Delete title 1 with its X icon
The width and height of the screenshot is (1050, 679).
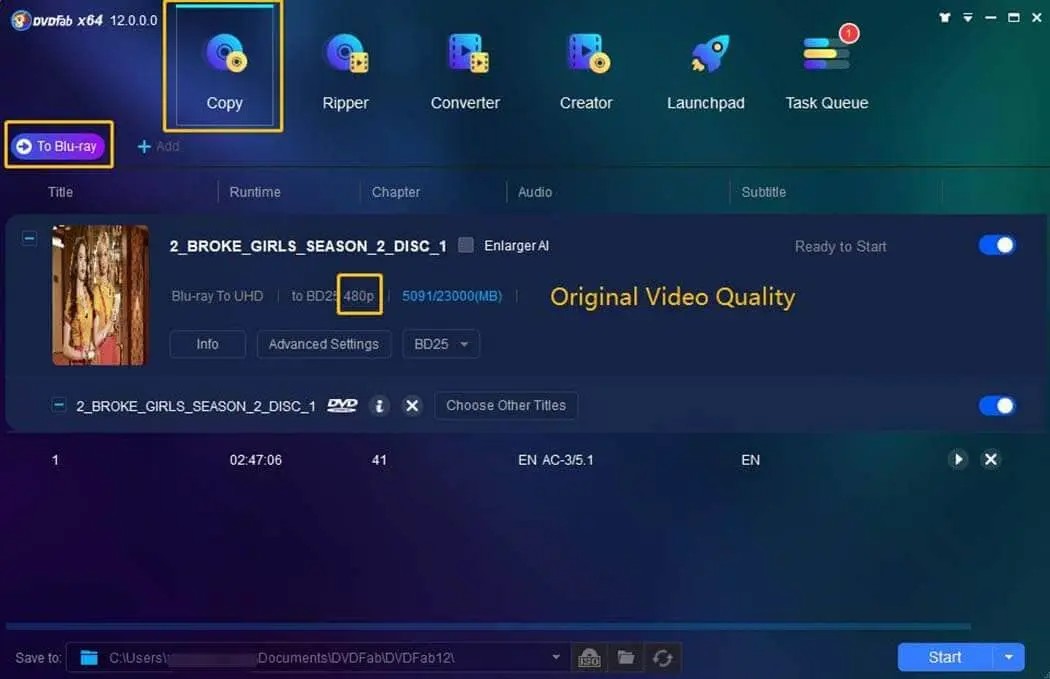tap(991, 459)
